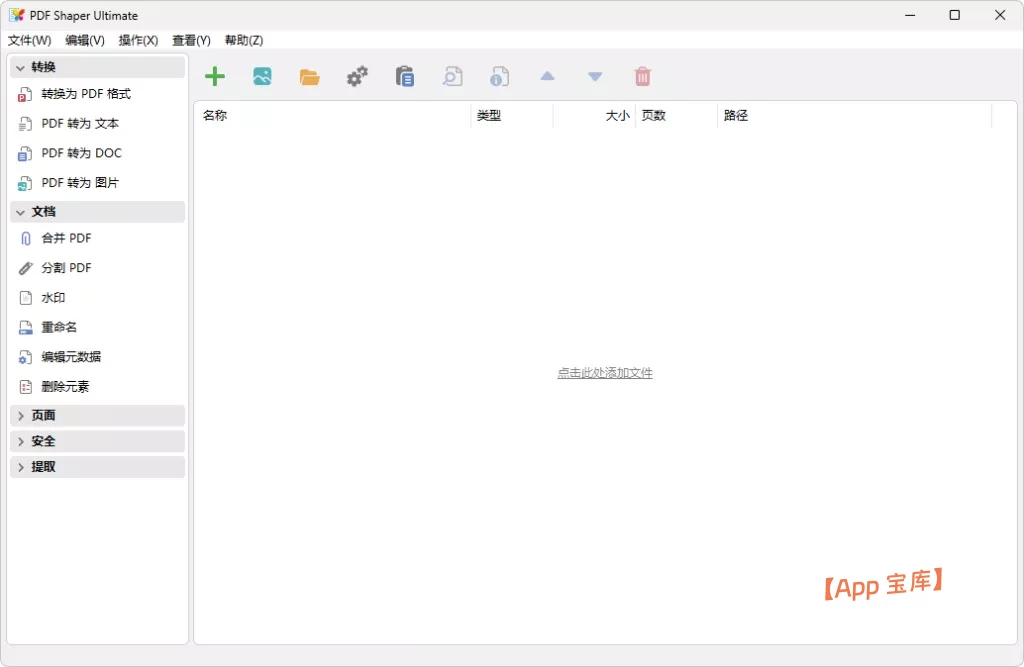Image resolution: width=1024 pixels, height=667 pixels.
Task: Open the 文件(W) menu
Action: tap(29, 41)
